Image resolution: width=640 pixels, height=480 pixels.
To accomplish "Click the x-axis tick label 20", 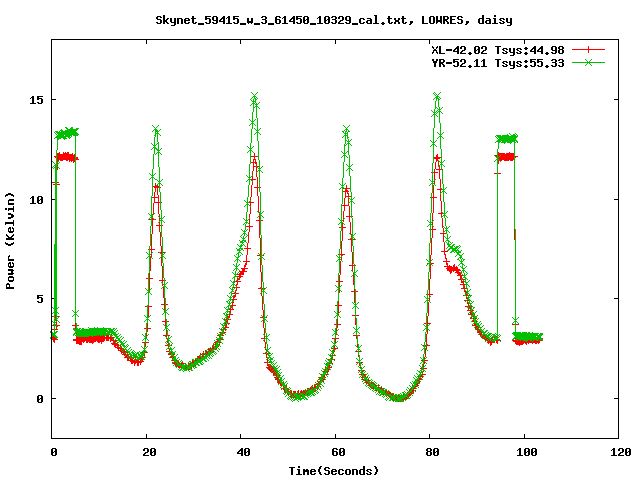I will pyautogui.click(x=149, y=452).
